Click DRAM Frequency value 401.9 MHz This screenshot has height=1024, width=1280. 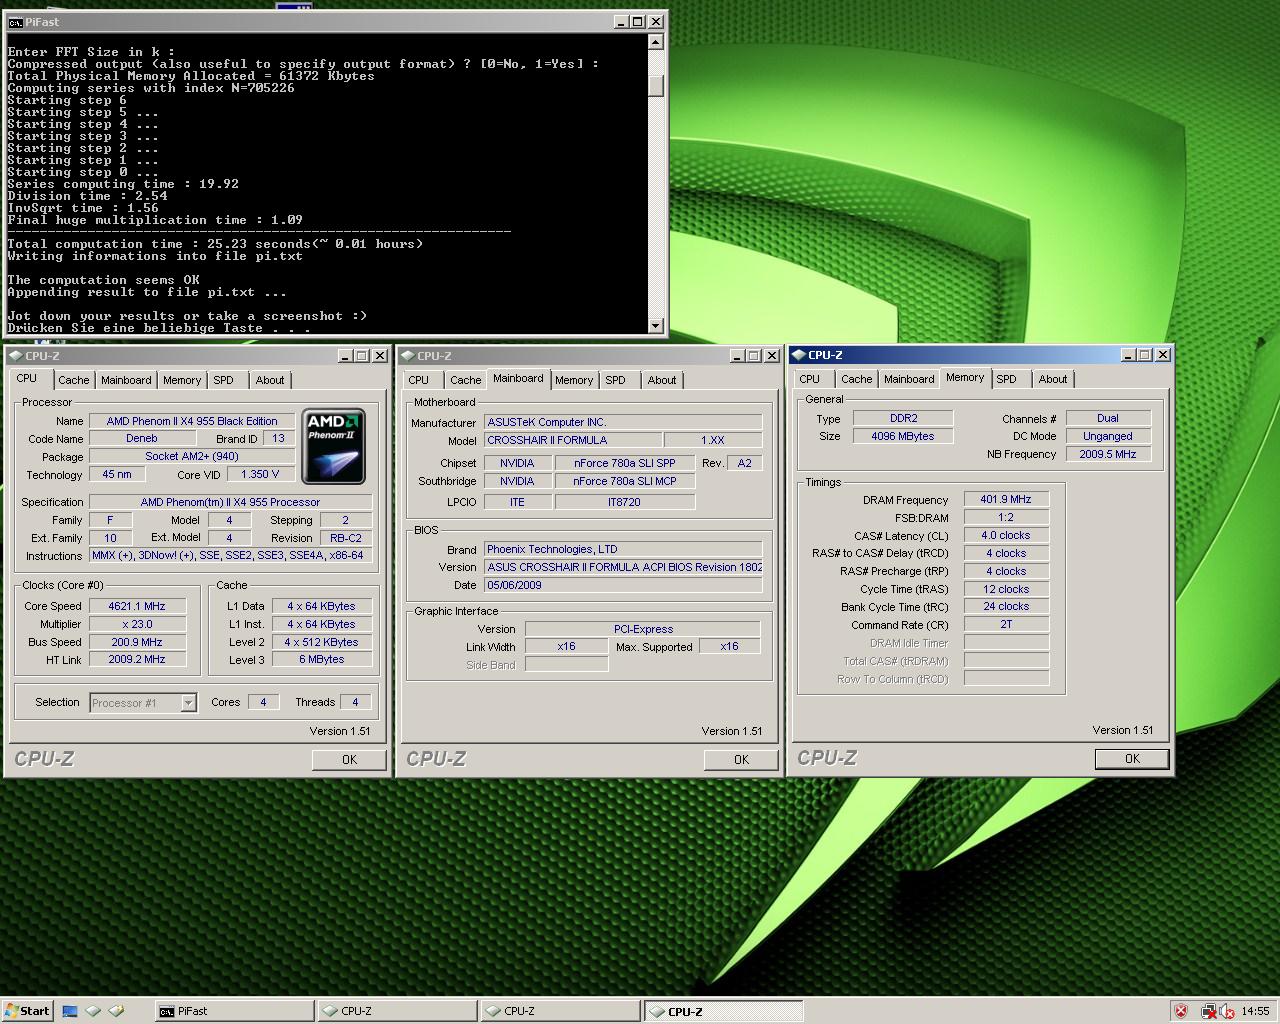(1006, 499)
